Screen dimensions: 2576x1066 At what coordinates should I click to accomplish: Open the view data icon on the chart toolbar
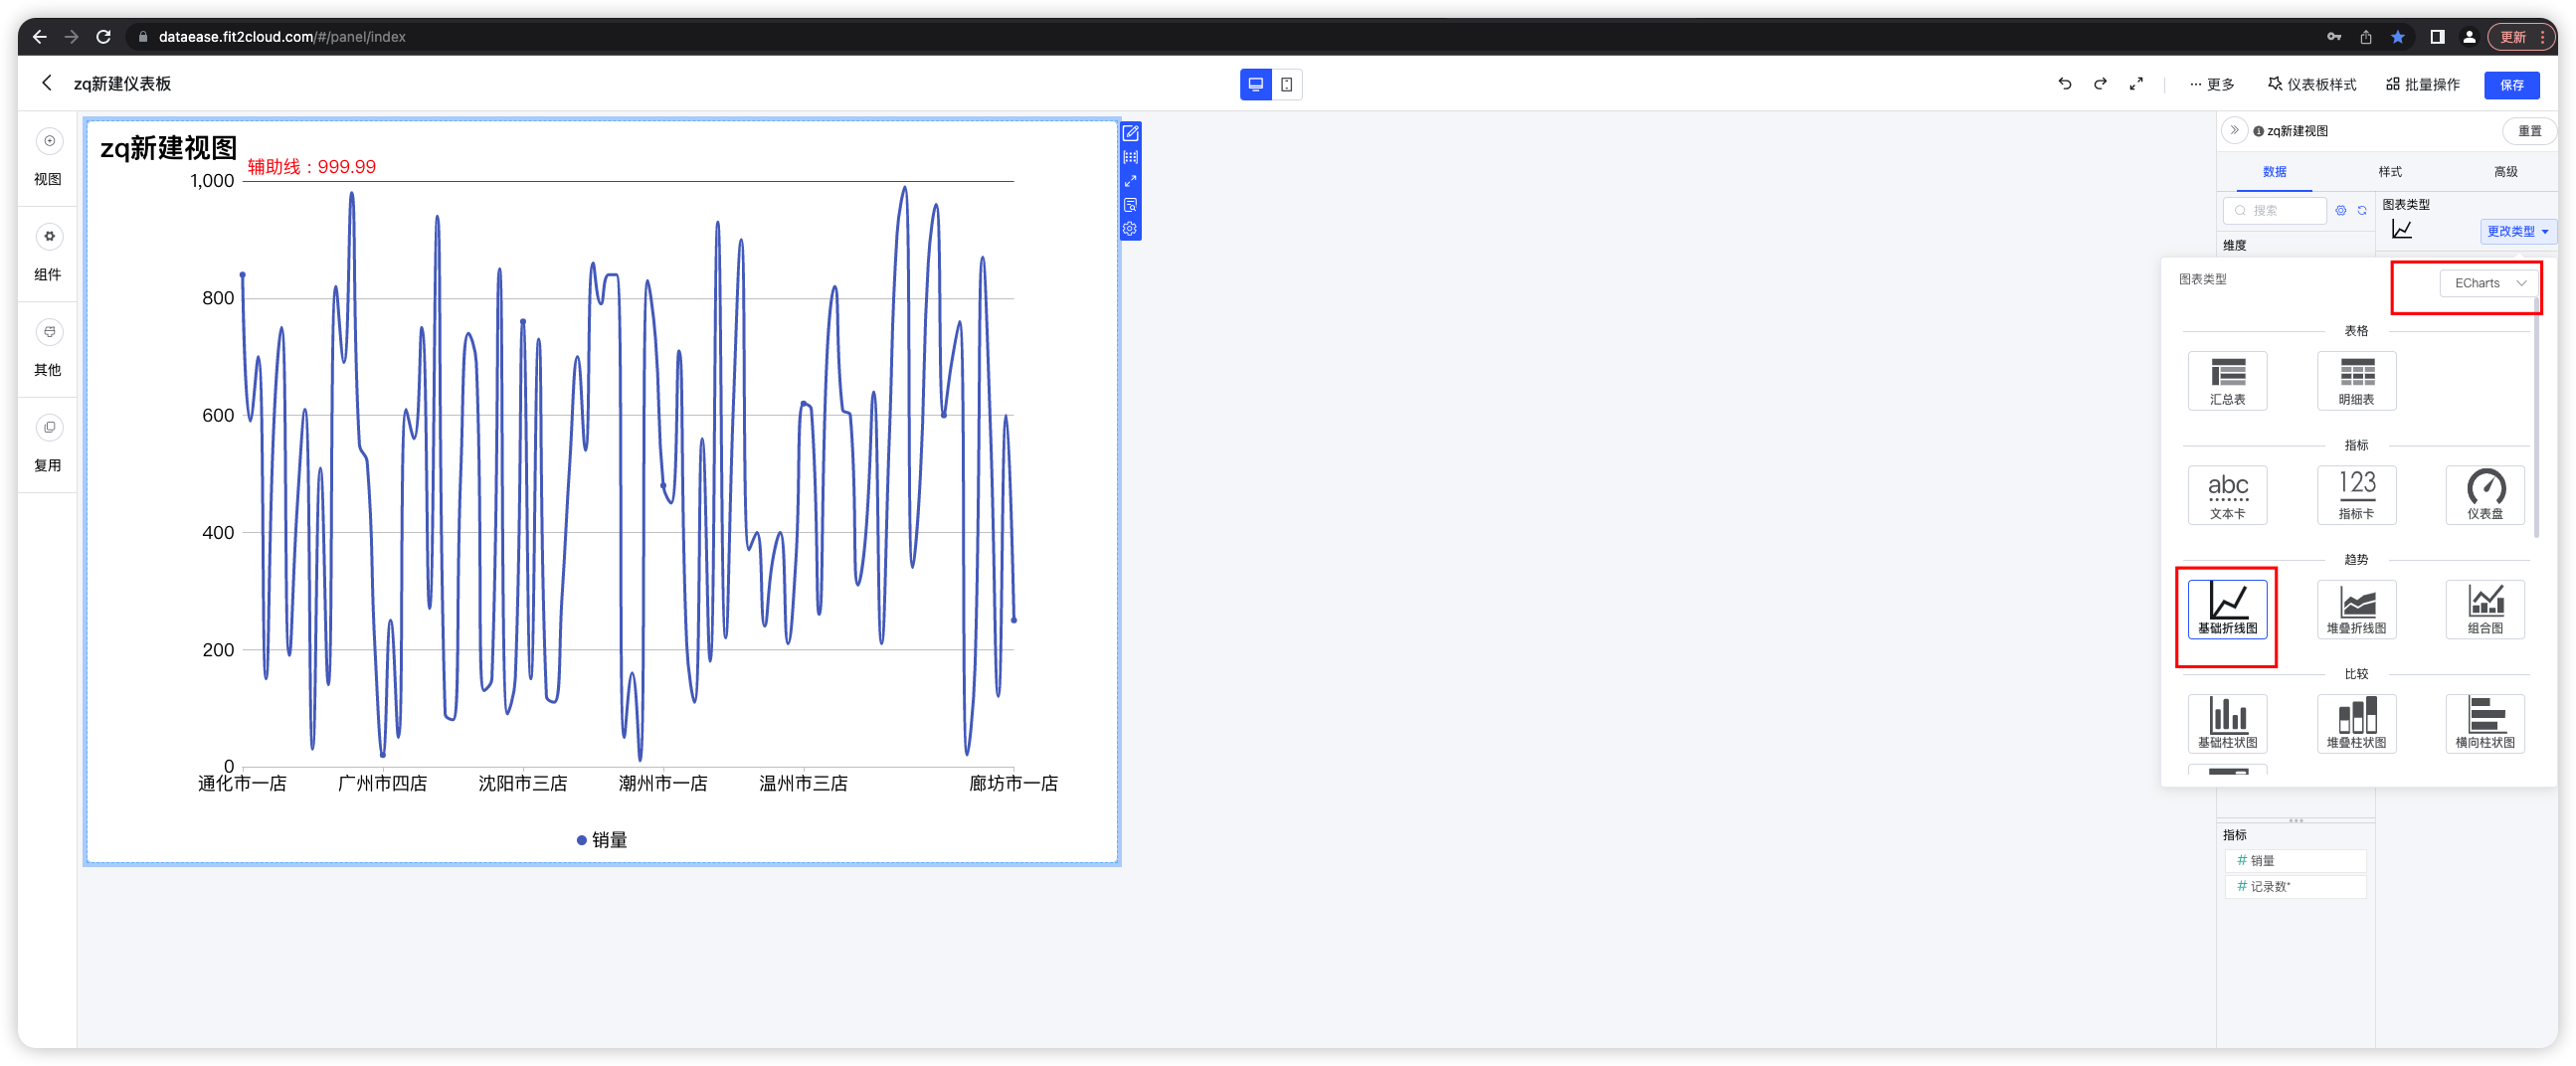(1130, 205)
